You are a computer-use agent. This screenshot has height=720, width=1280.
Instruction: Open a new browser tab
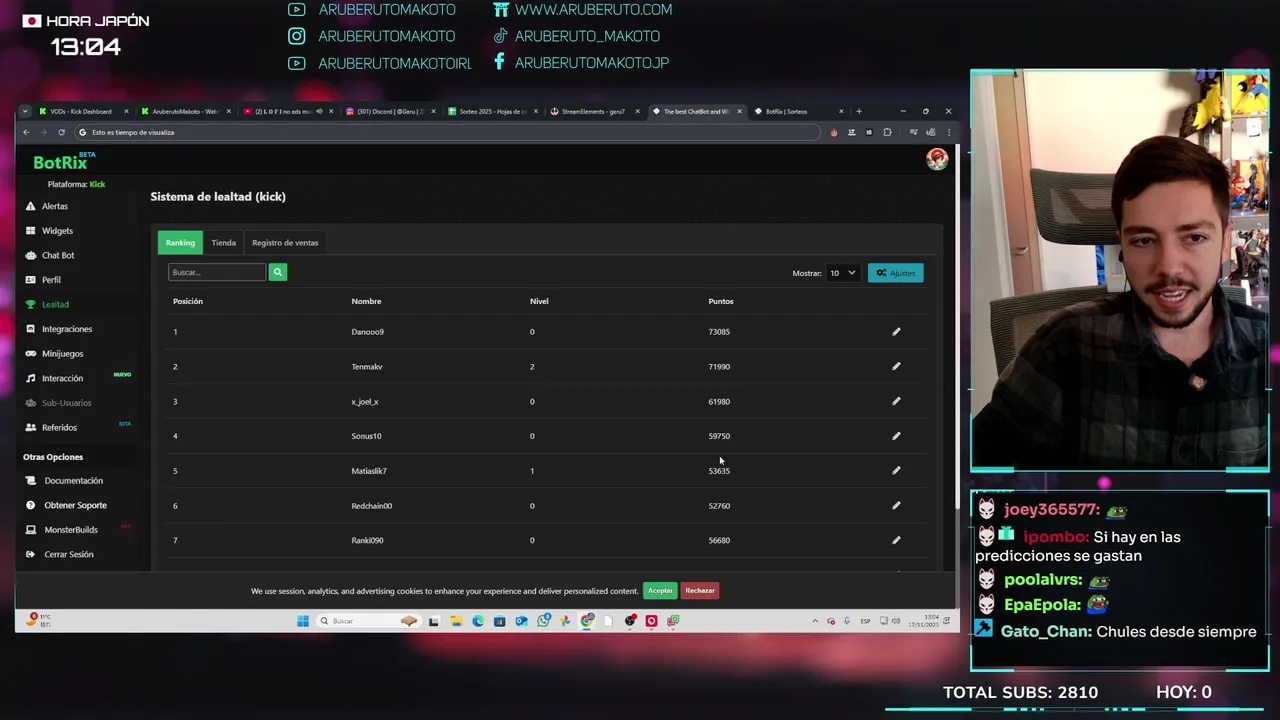coord(858,111)
